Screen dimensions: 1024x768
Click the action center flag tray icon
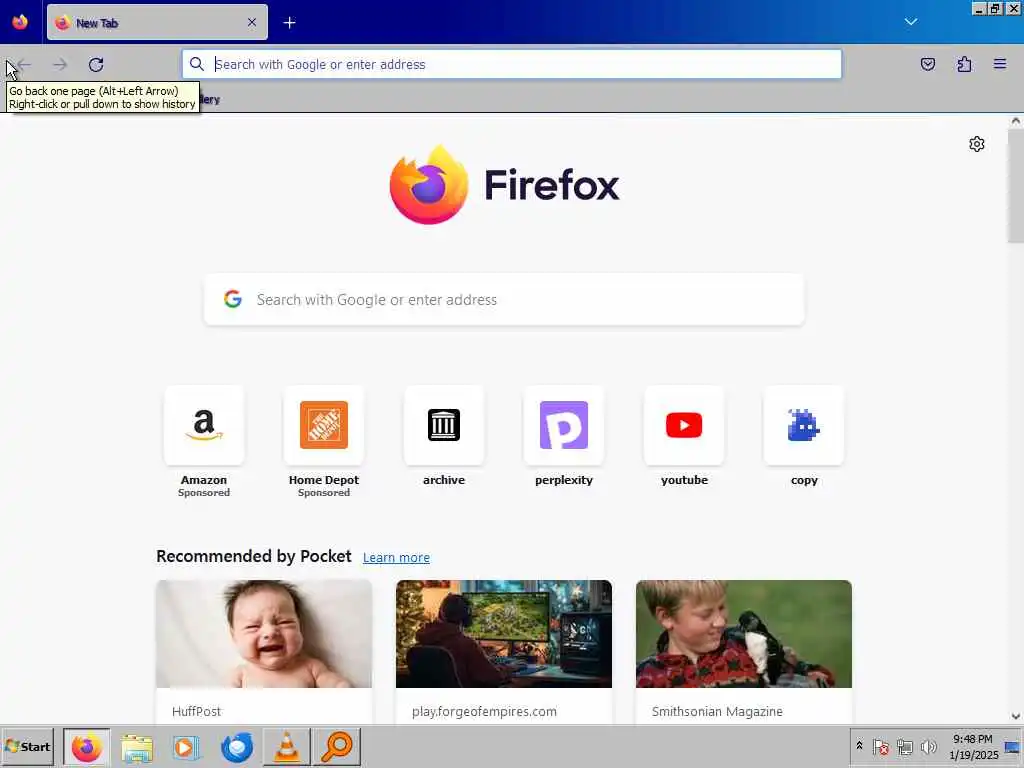coord(880,746)
